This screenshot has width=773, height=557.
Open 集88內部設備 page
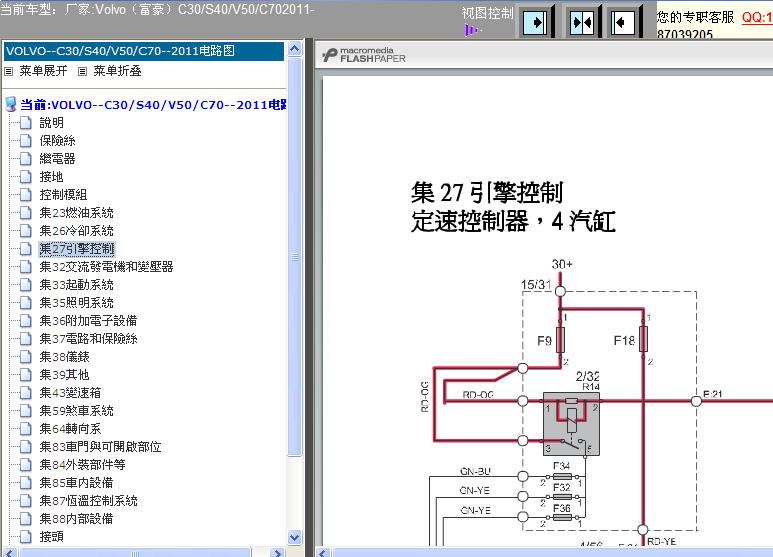(x=76, y=519)
